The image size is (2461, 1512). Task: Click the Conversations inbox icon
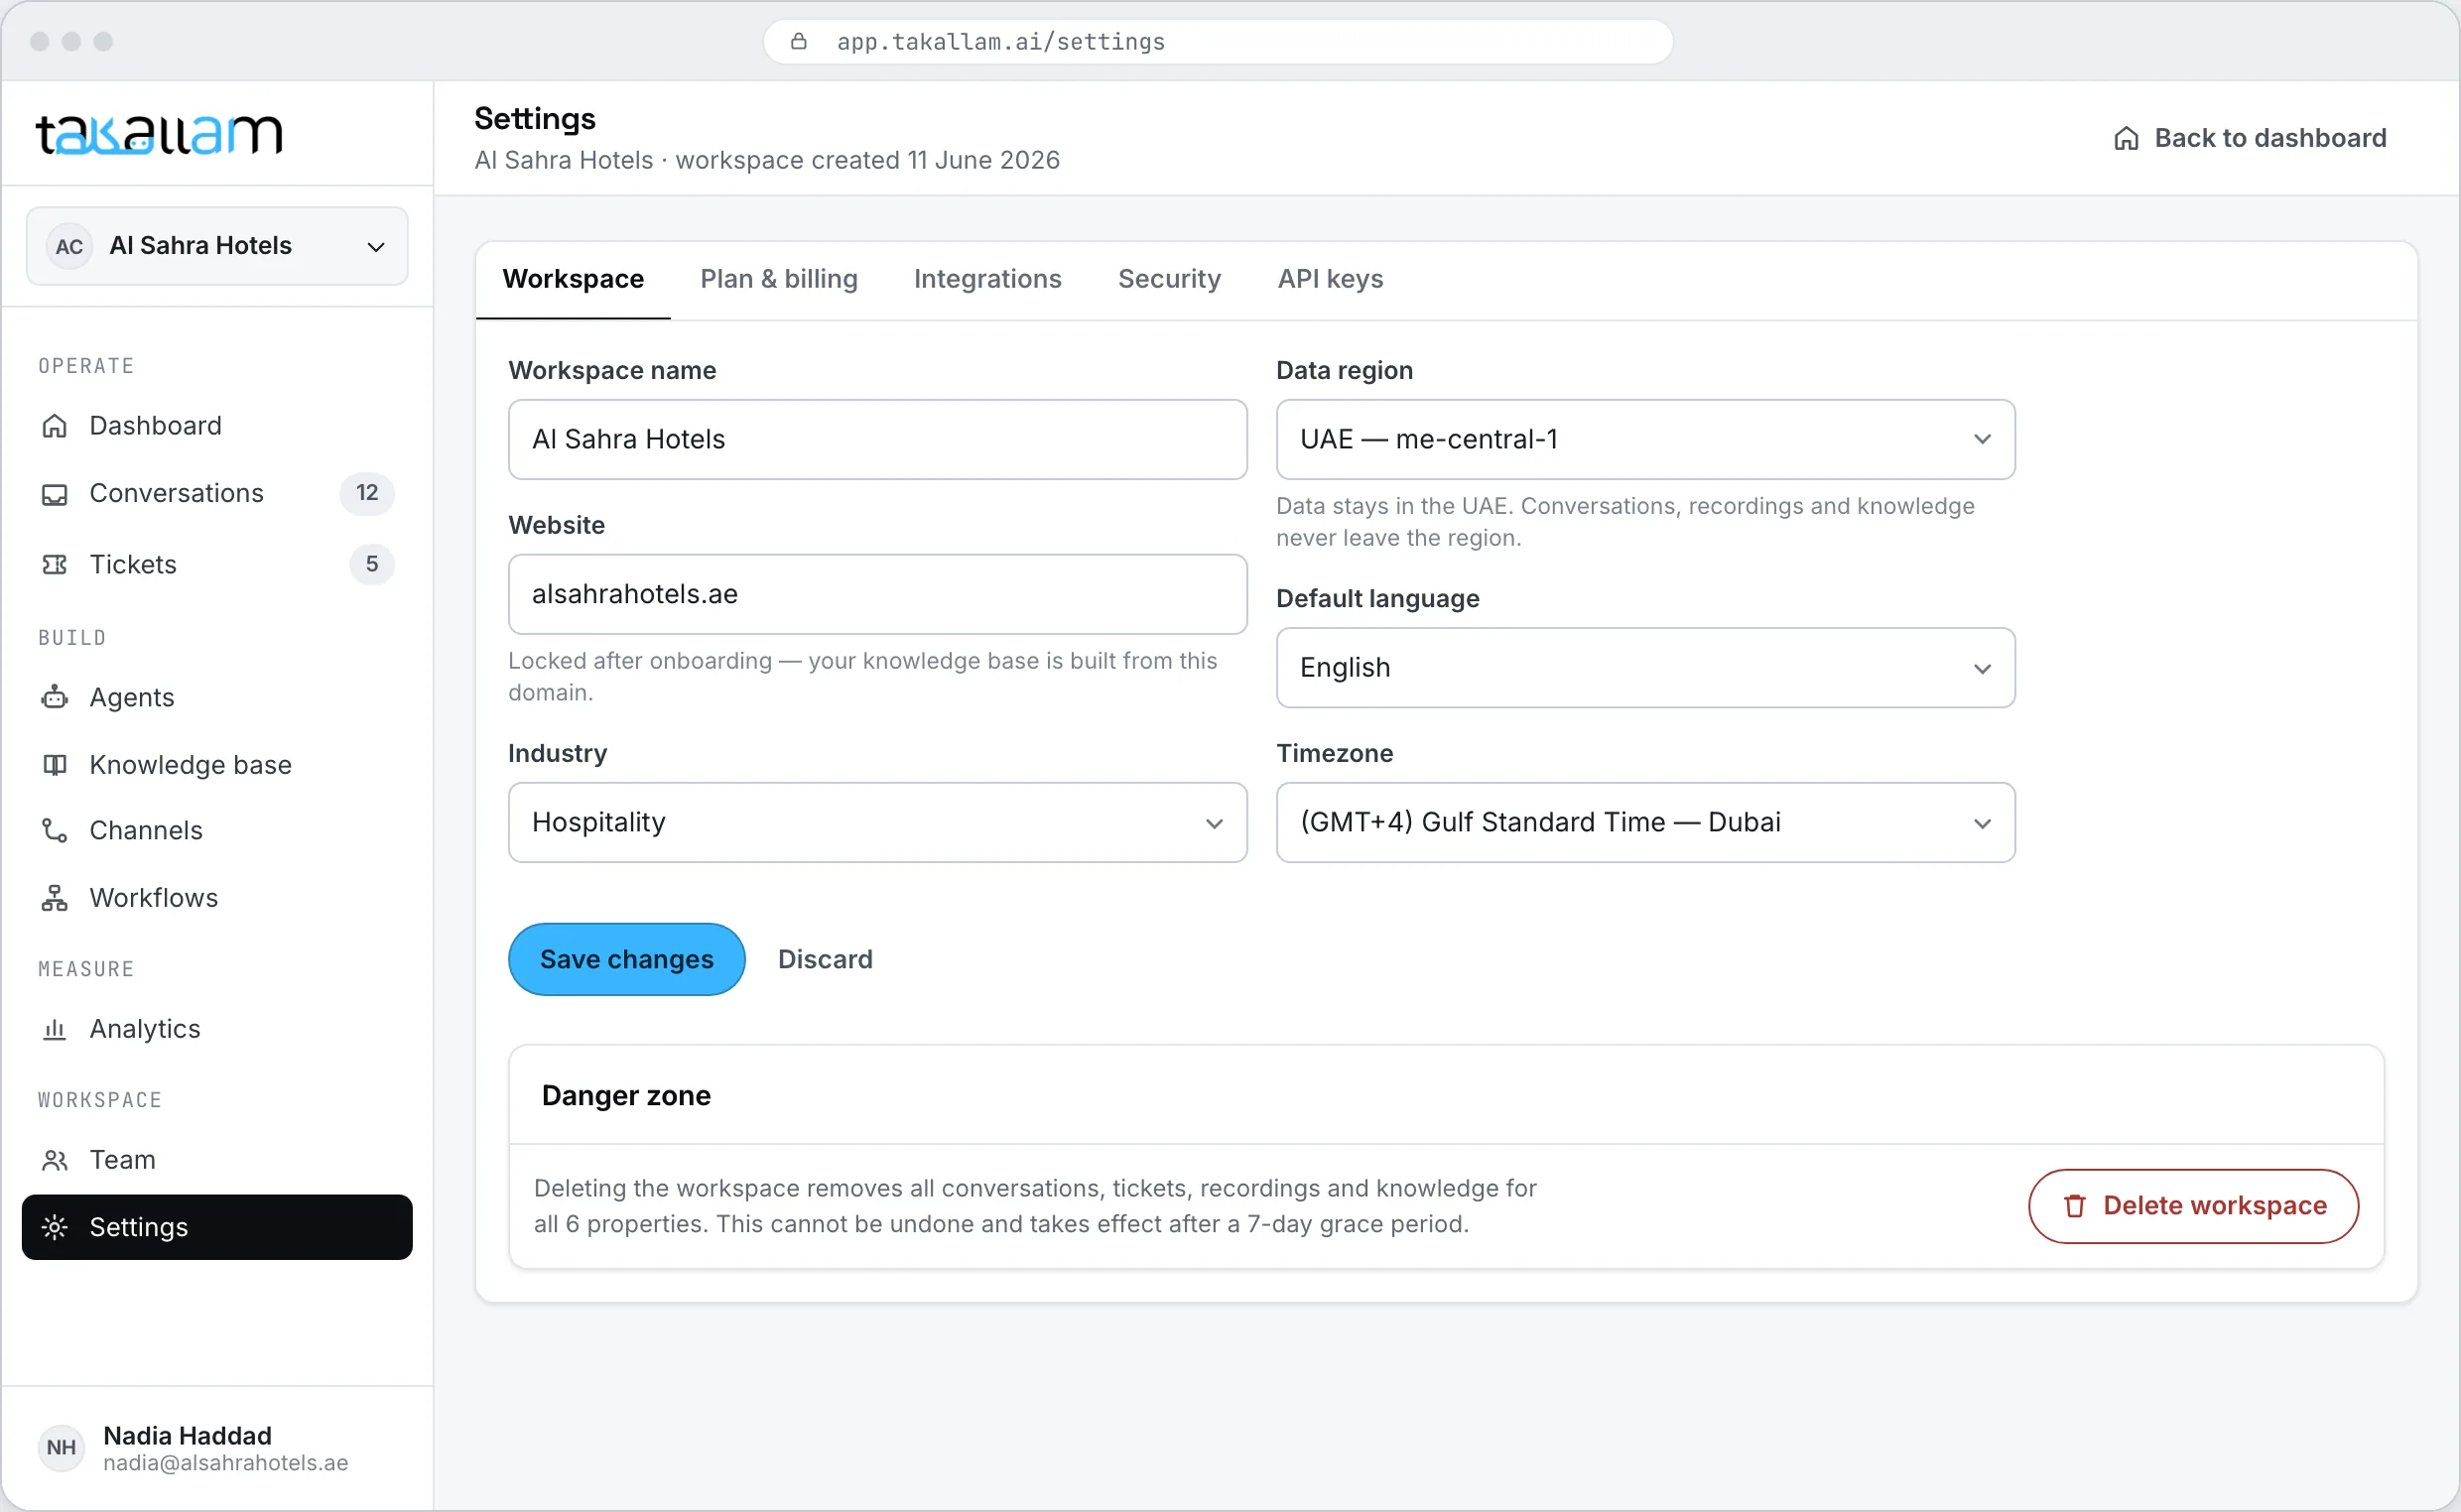pyautogui.click(x=54, y=494)
